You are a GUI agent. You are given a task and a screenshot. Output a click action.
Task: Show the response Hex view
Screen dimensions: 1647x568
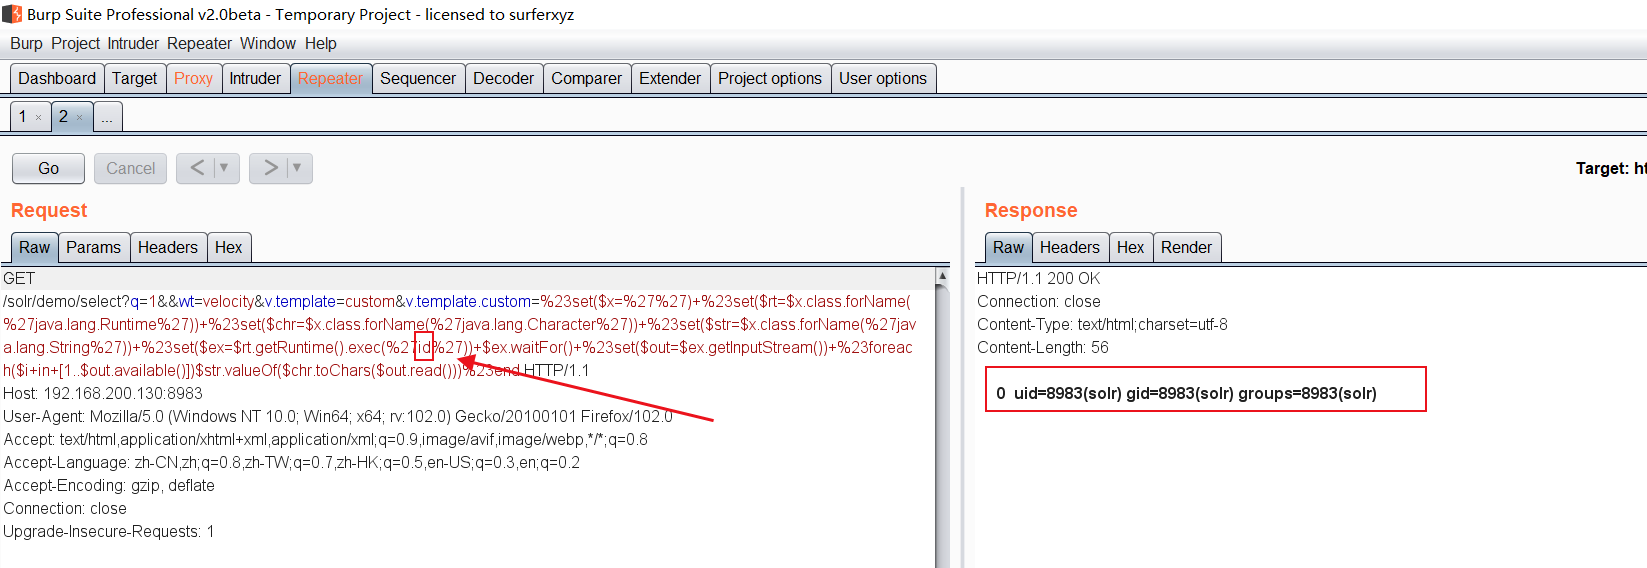coord(1130,247)
